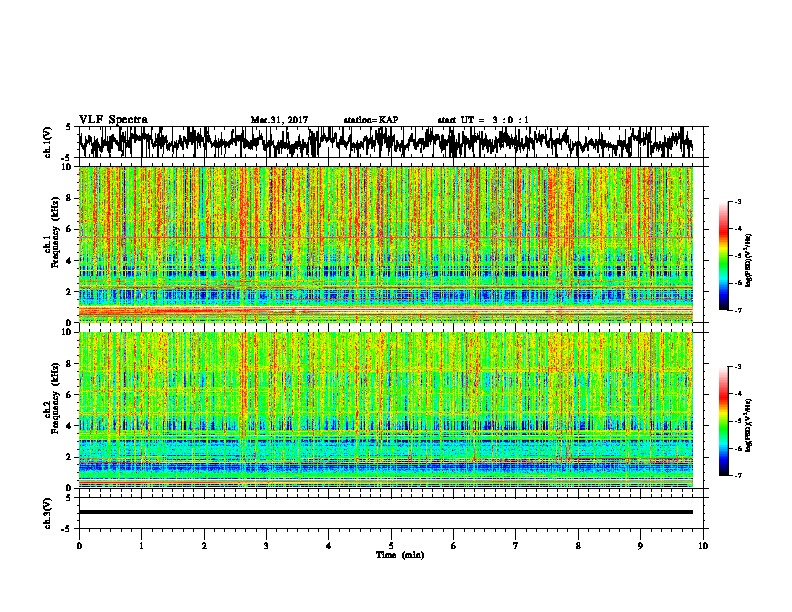Click the 'station=KAP' header label
Screen dimensions: 792x612
371,120
